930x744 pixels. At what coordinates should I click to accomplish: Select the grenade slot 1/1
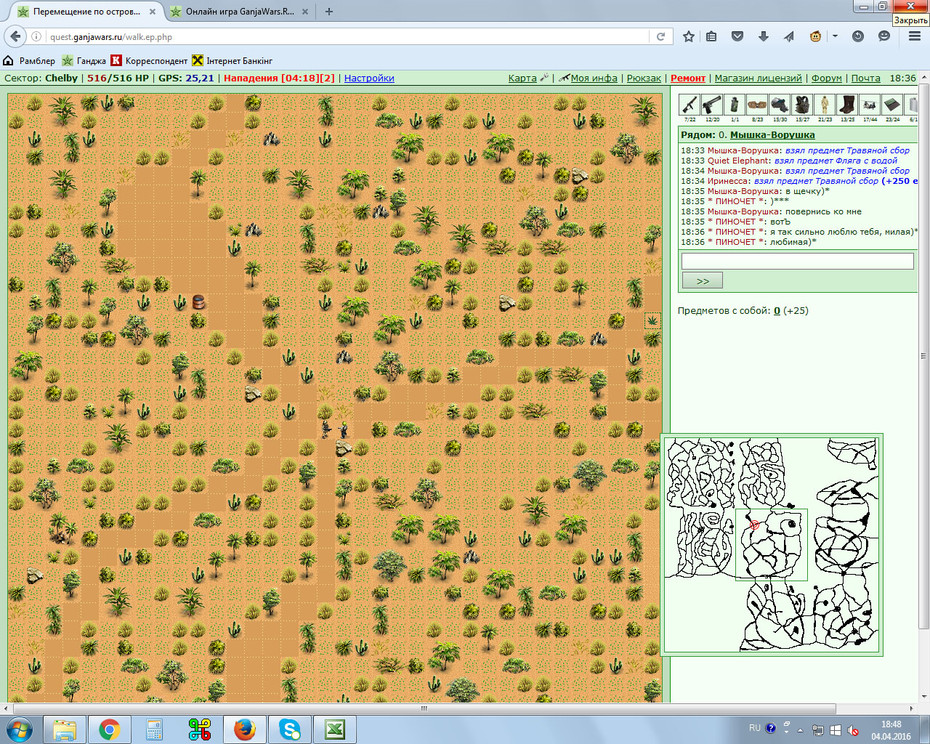click(734, 105)
